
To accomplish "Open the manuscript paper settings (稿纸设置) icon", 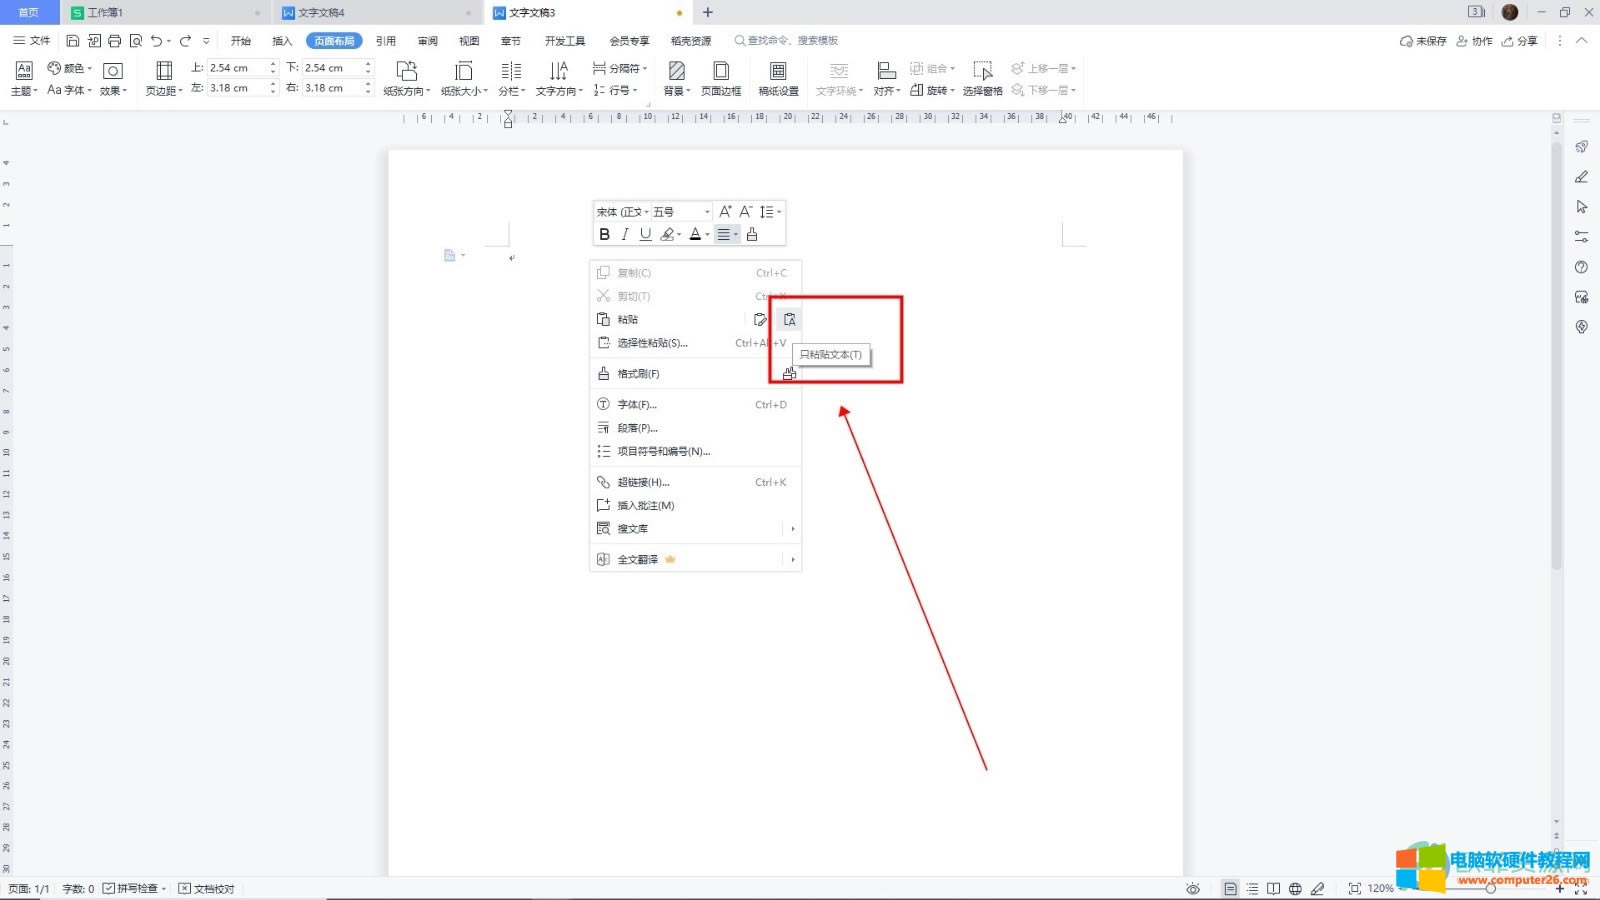I will point(778,78).
